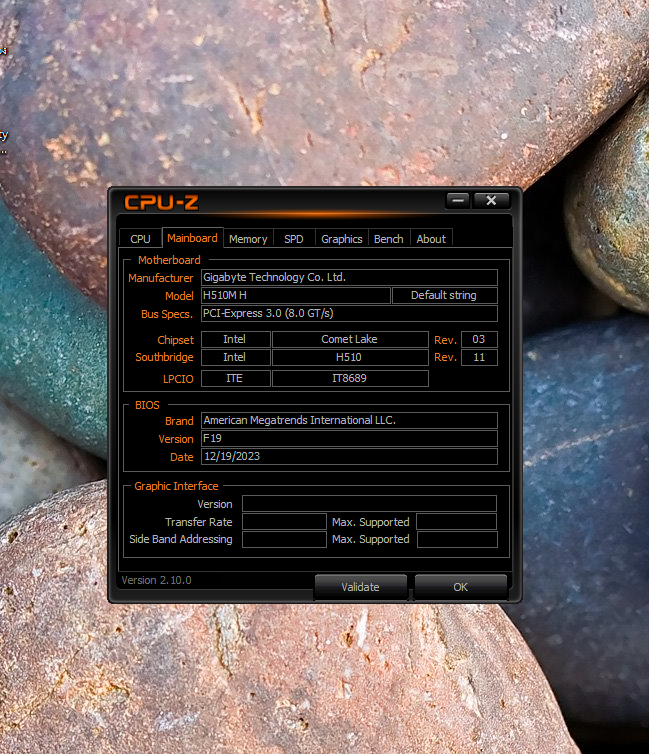The image size is (649, 754).
Task: Click the Validate button
Action: click(361, 587)
